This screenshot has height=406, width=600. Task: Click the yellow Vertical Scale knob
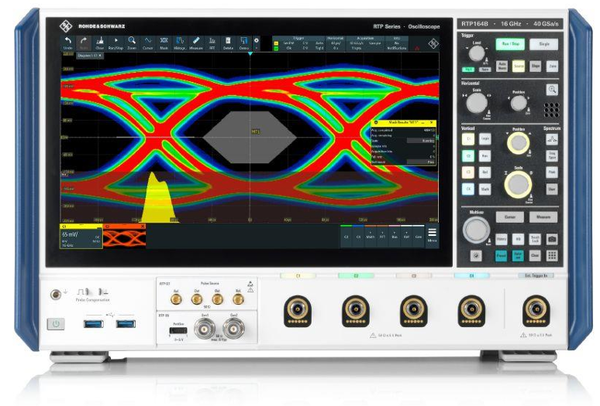[x=518, y=182]
